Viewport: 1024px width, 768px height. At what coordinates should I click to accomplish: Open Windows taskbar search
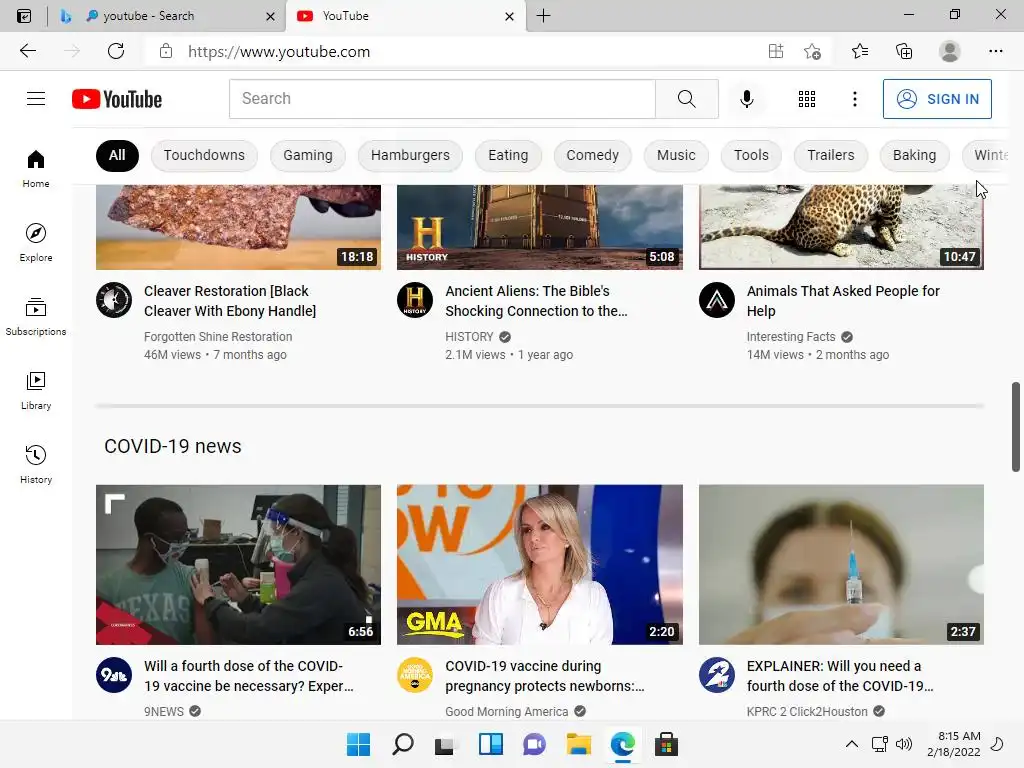403,744
